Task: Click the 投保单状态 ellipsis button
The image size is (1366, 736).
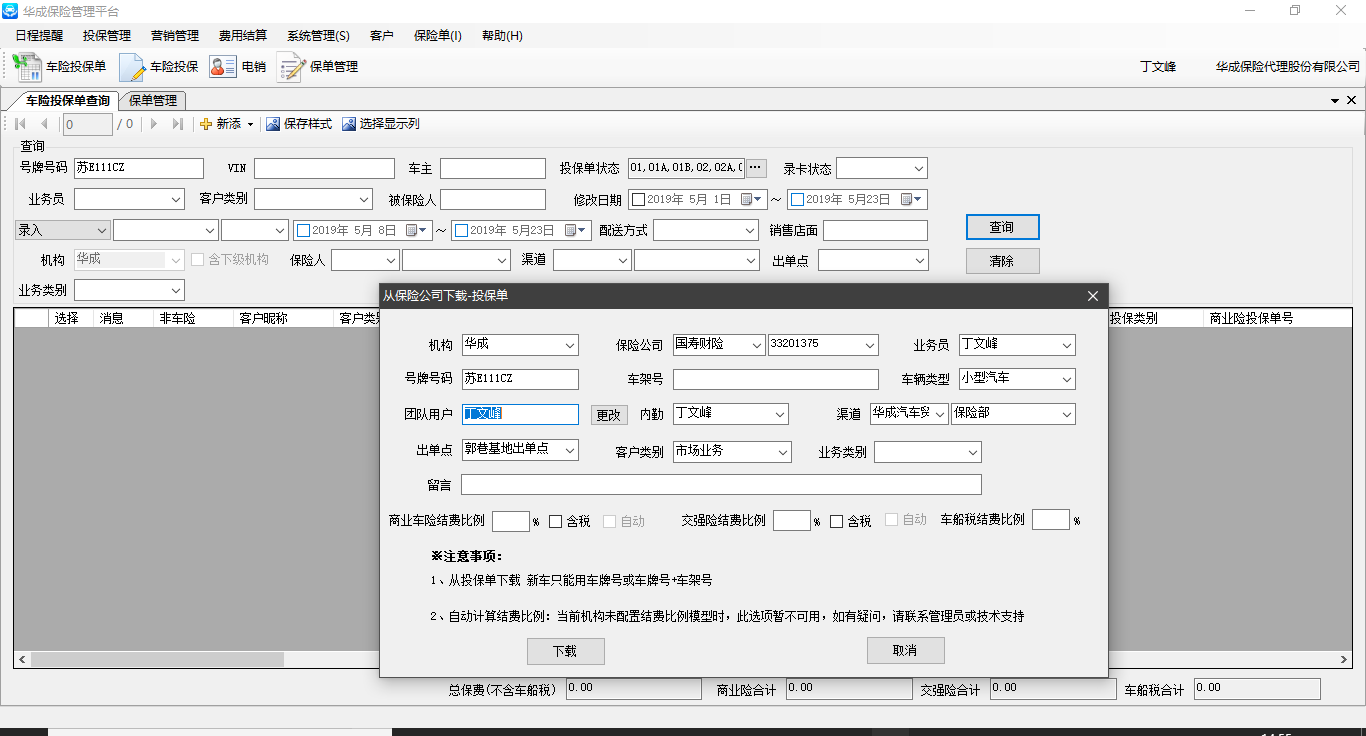Action: [756, 168]
